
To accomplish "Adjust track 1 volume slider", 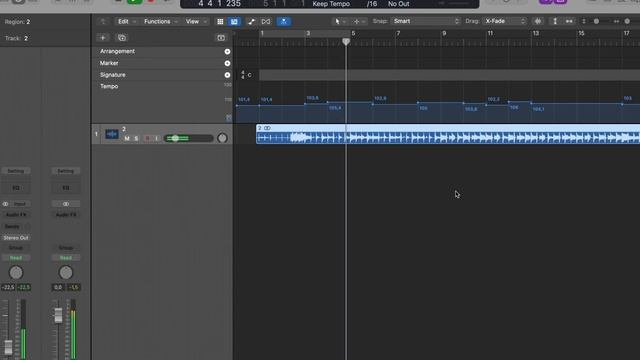I will coord(189,139).
